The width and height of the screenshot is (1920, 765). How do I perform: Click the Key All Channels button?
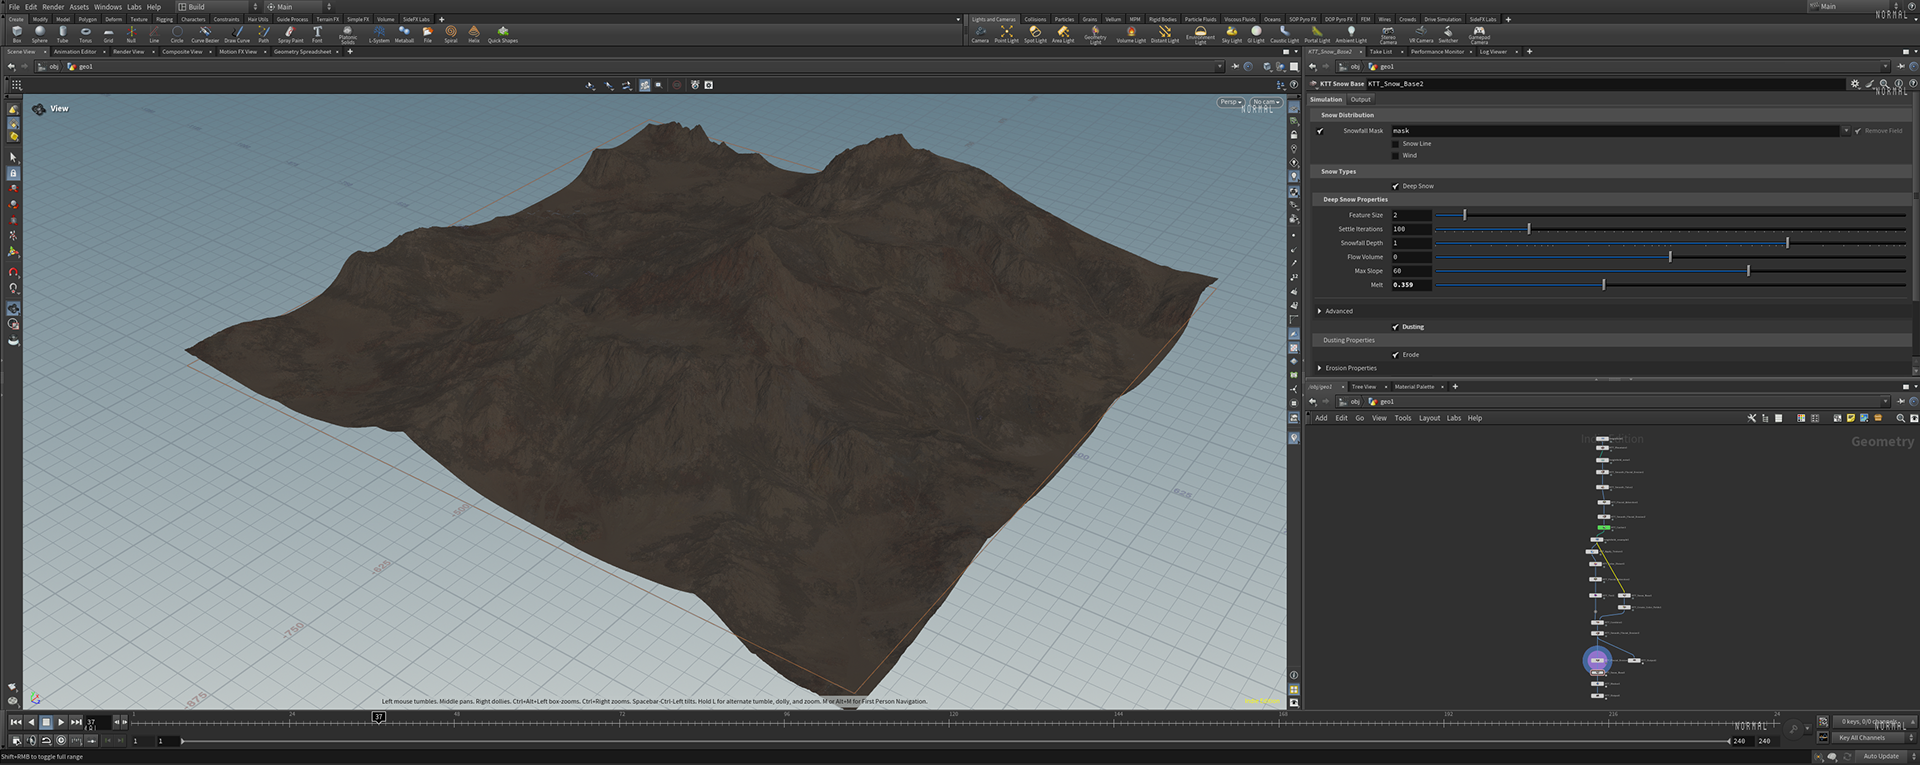tap(1862, 738)
